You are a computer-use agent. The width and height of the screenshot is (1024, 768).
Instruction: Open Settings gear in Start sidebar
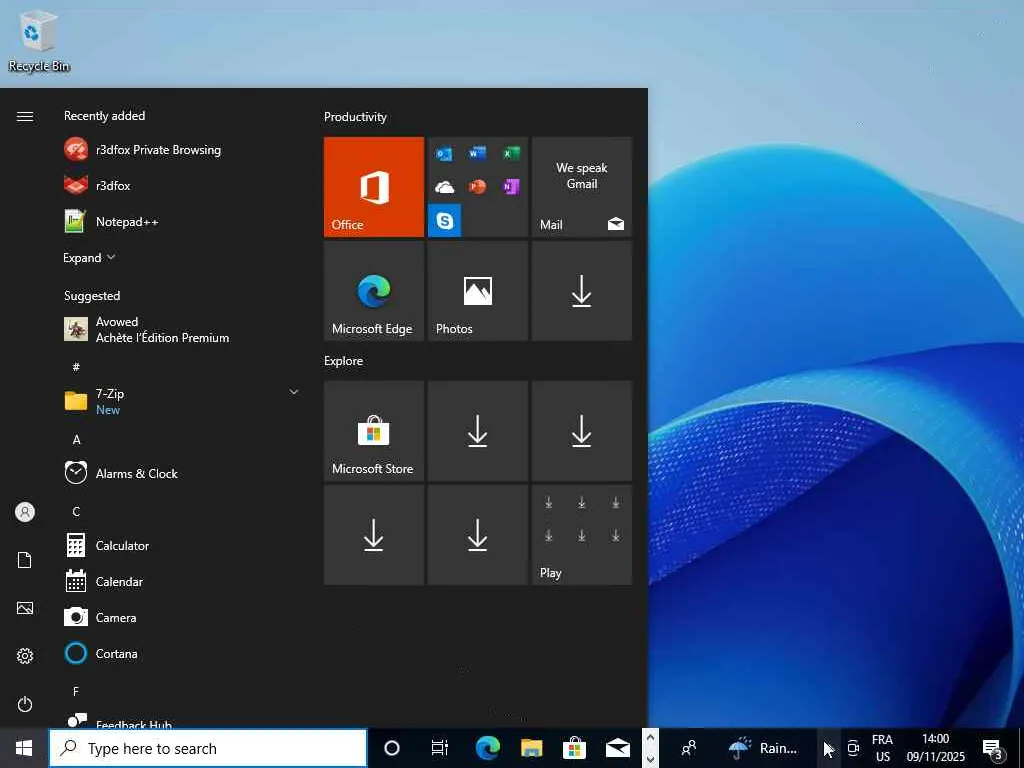click(25, 656)
